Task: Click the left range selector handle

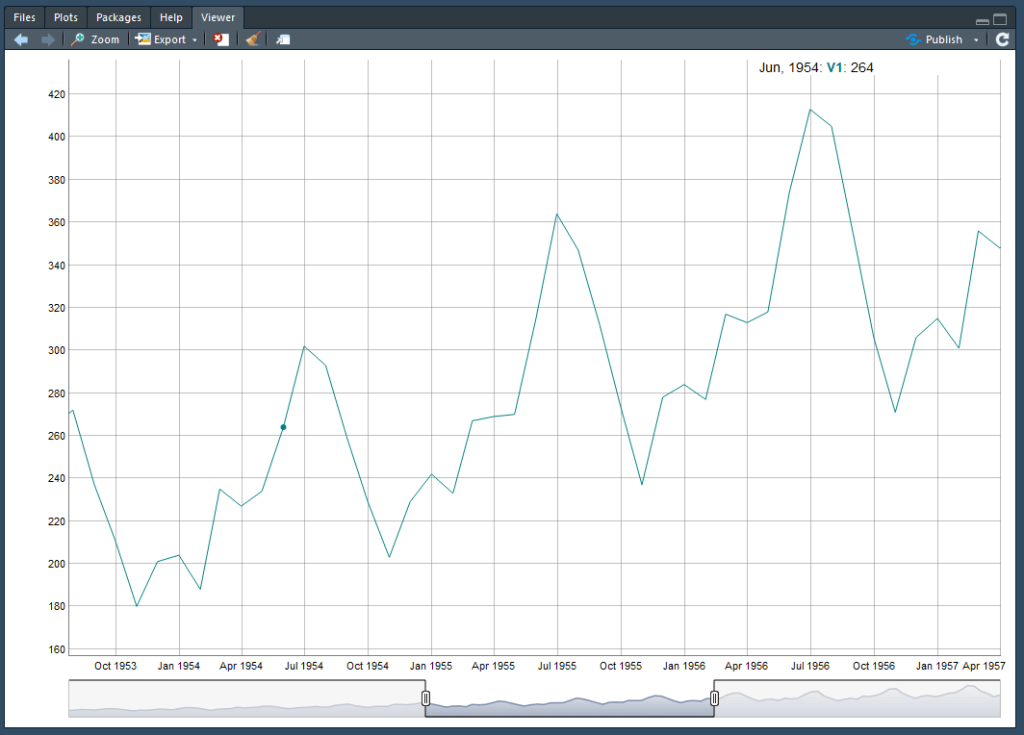Action: 424,698
